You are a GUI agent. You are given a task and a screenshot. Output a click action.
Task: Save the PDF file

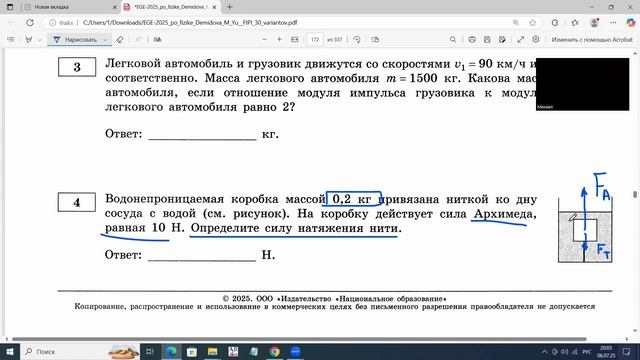(487, 40)
